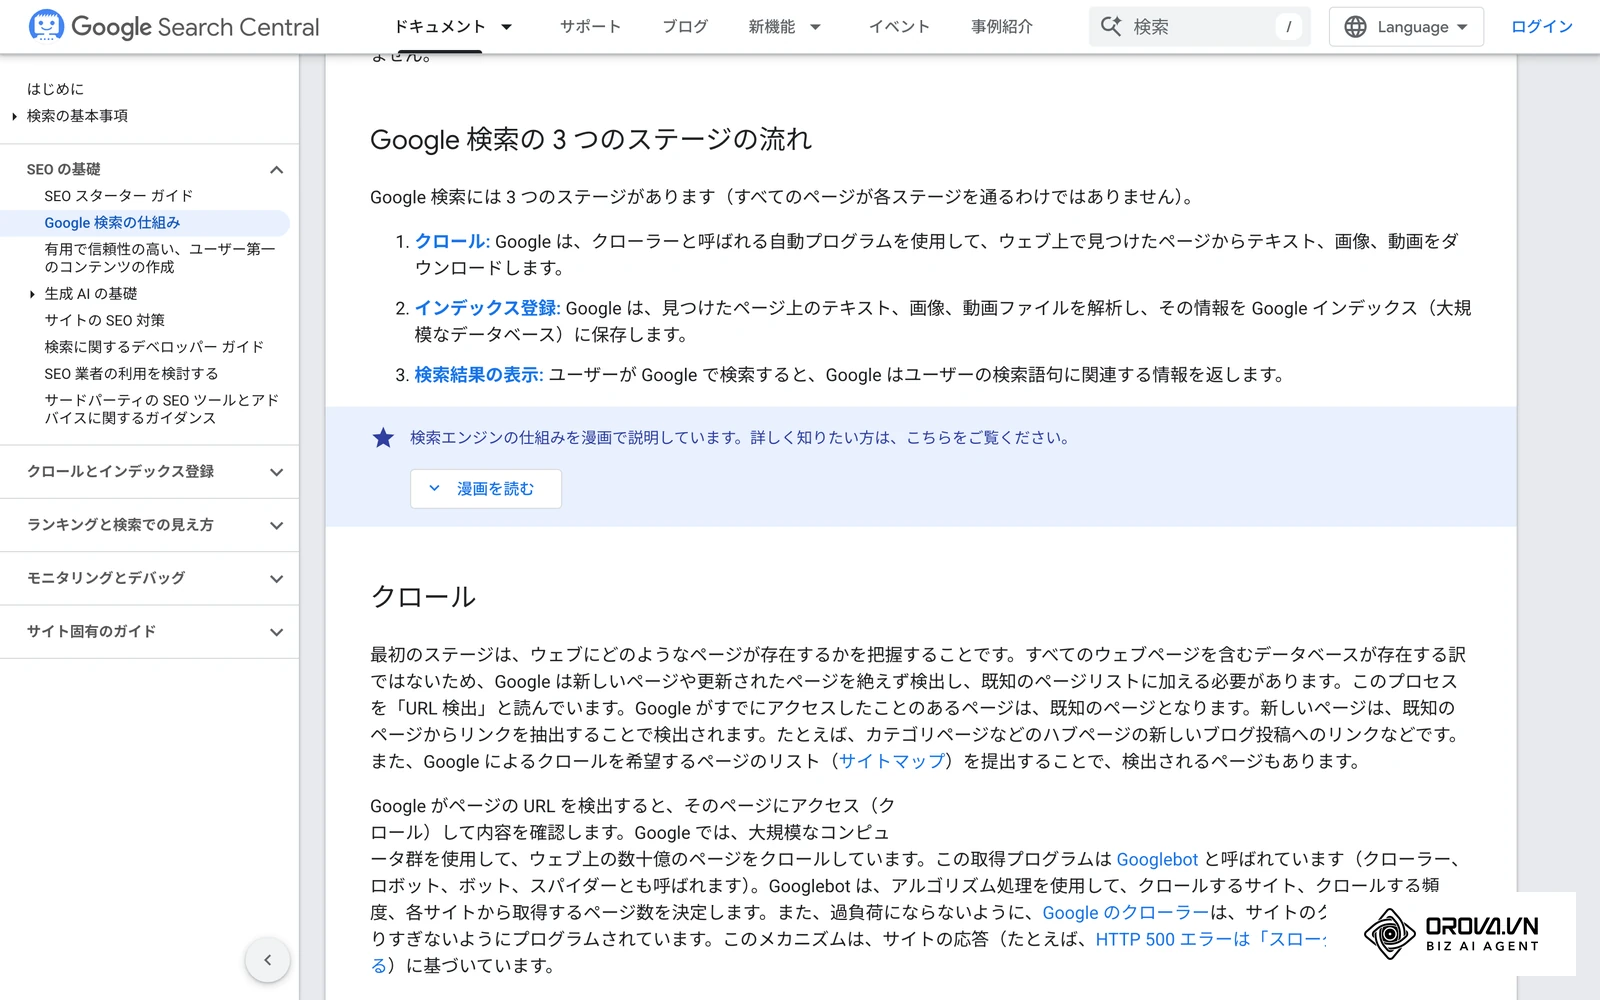The height and width of the screenshot is (1000, 1600).
Task: Select SEO 業者の利用を検討する
Action: [131, 374]
